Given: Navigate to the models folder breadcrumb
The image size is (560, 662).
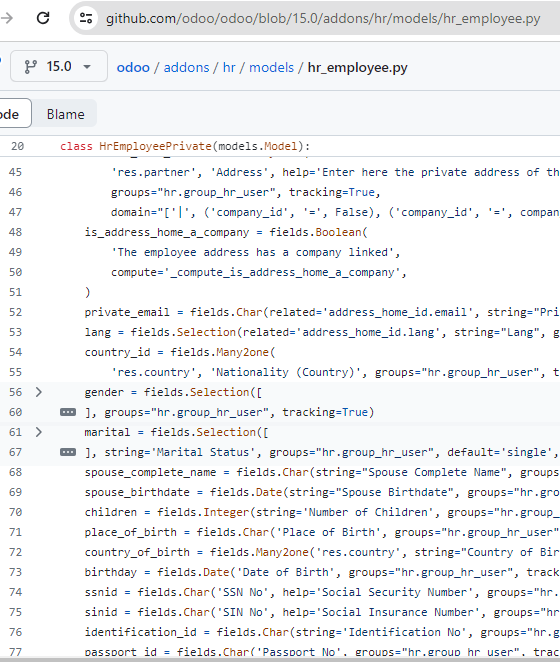Looking at the screenshot, I should click(271, 68).
